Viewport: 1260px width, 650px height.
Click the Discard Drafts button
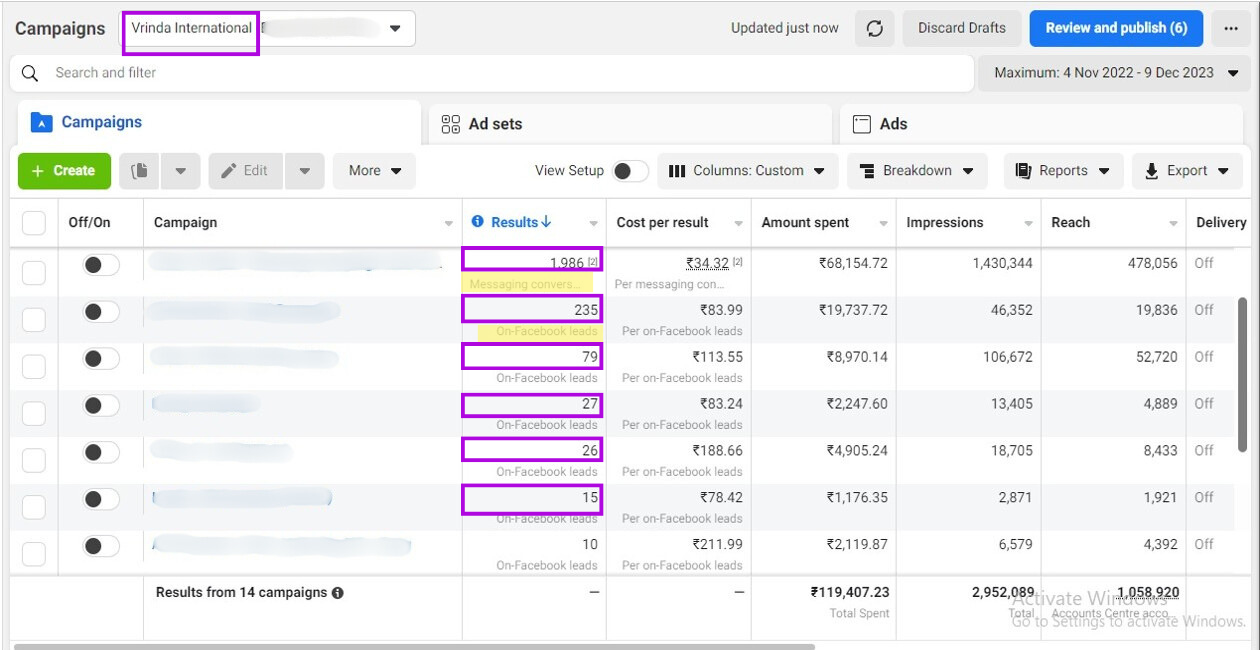click(x=961, y=28)
